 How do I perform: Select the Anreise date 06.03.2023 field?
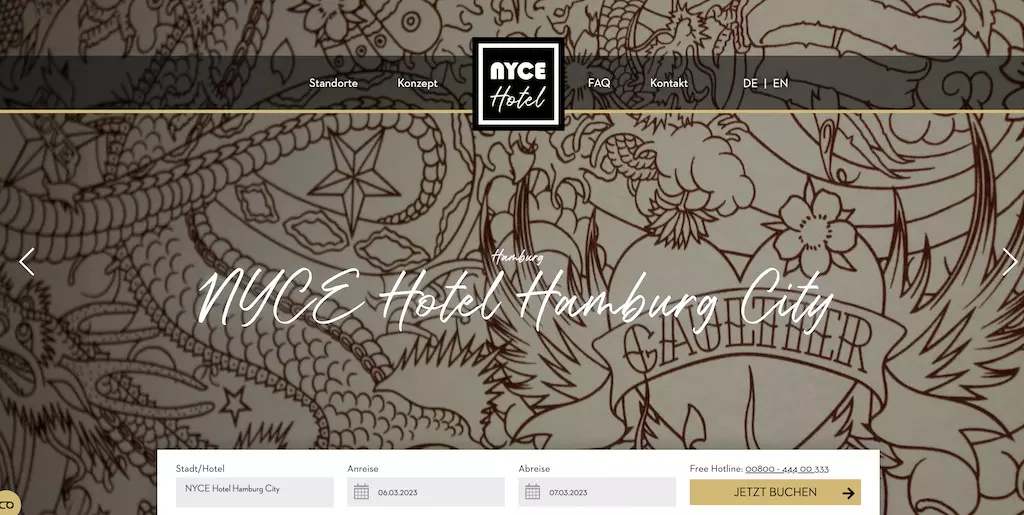426,492
